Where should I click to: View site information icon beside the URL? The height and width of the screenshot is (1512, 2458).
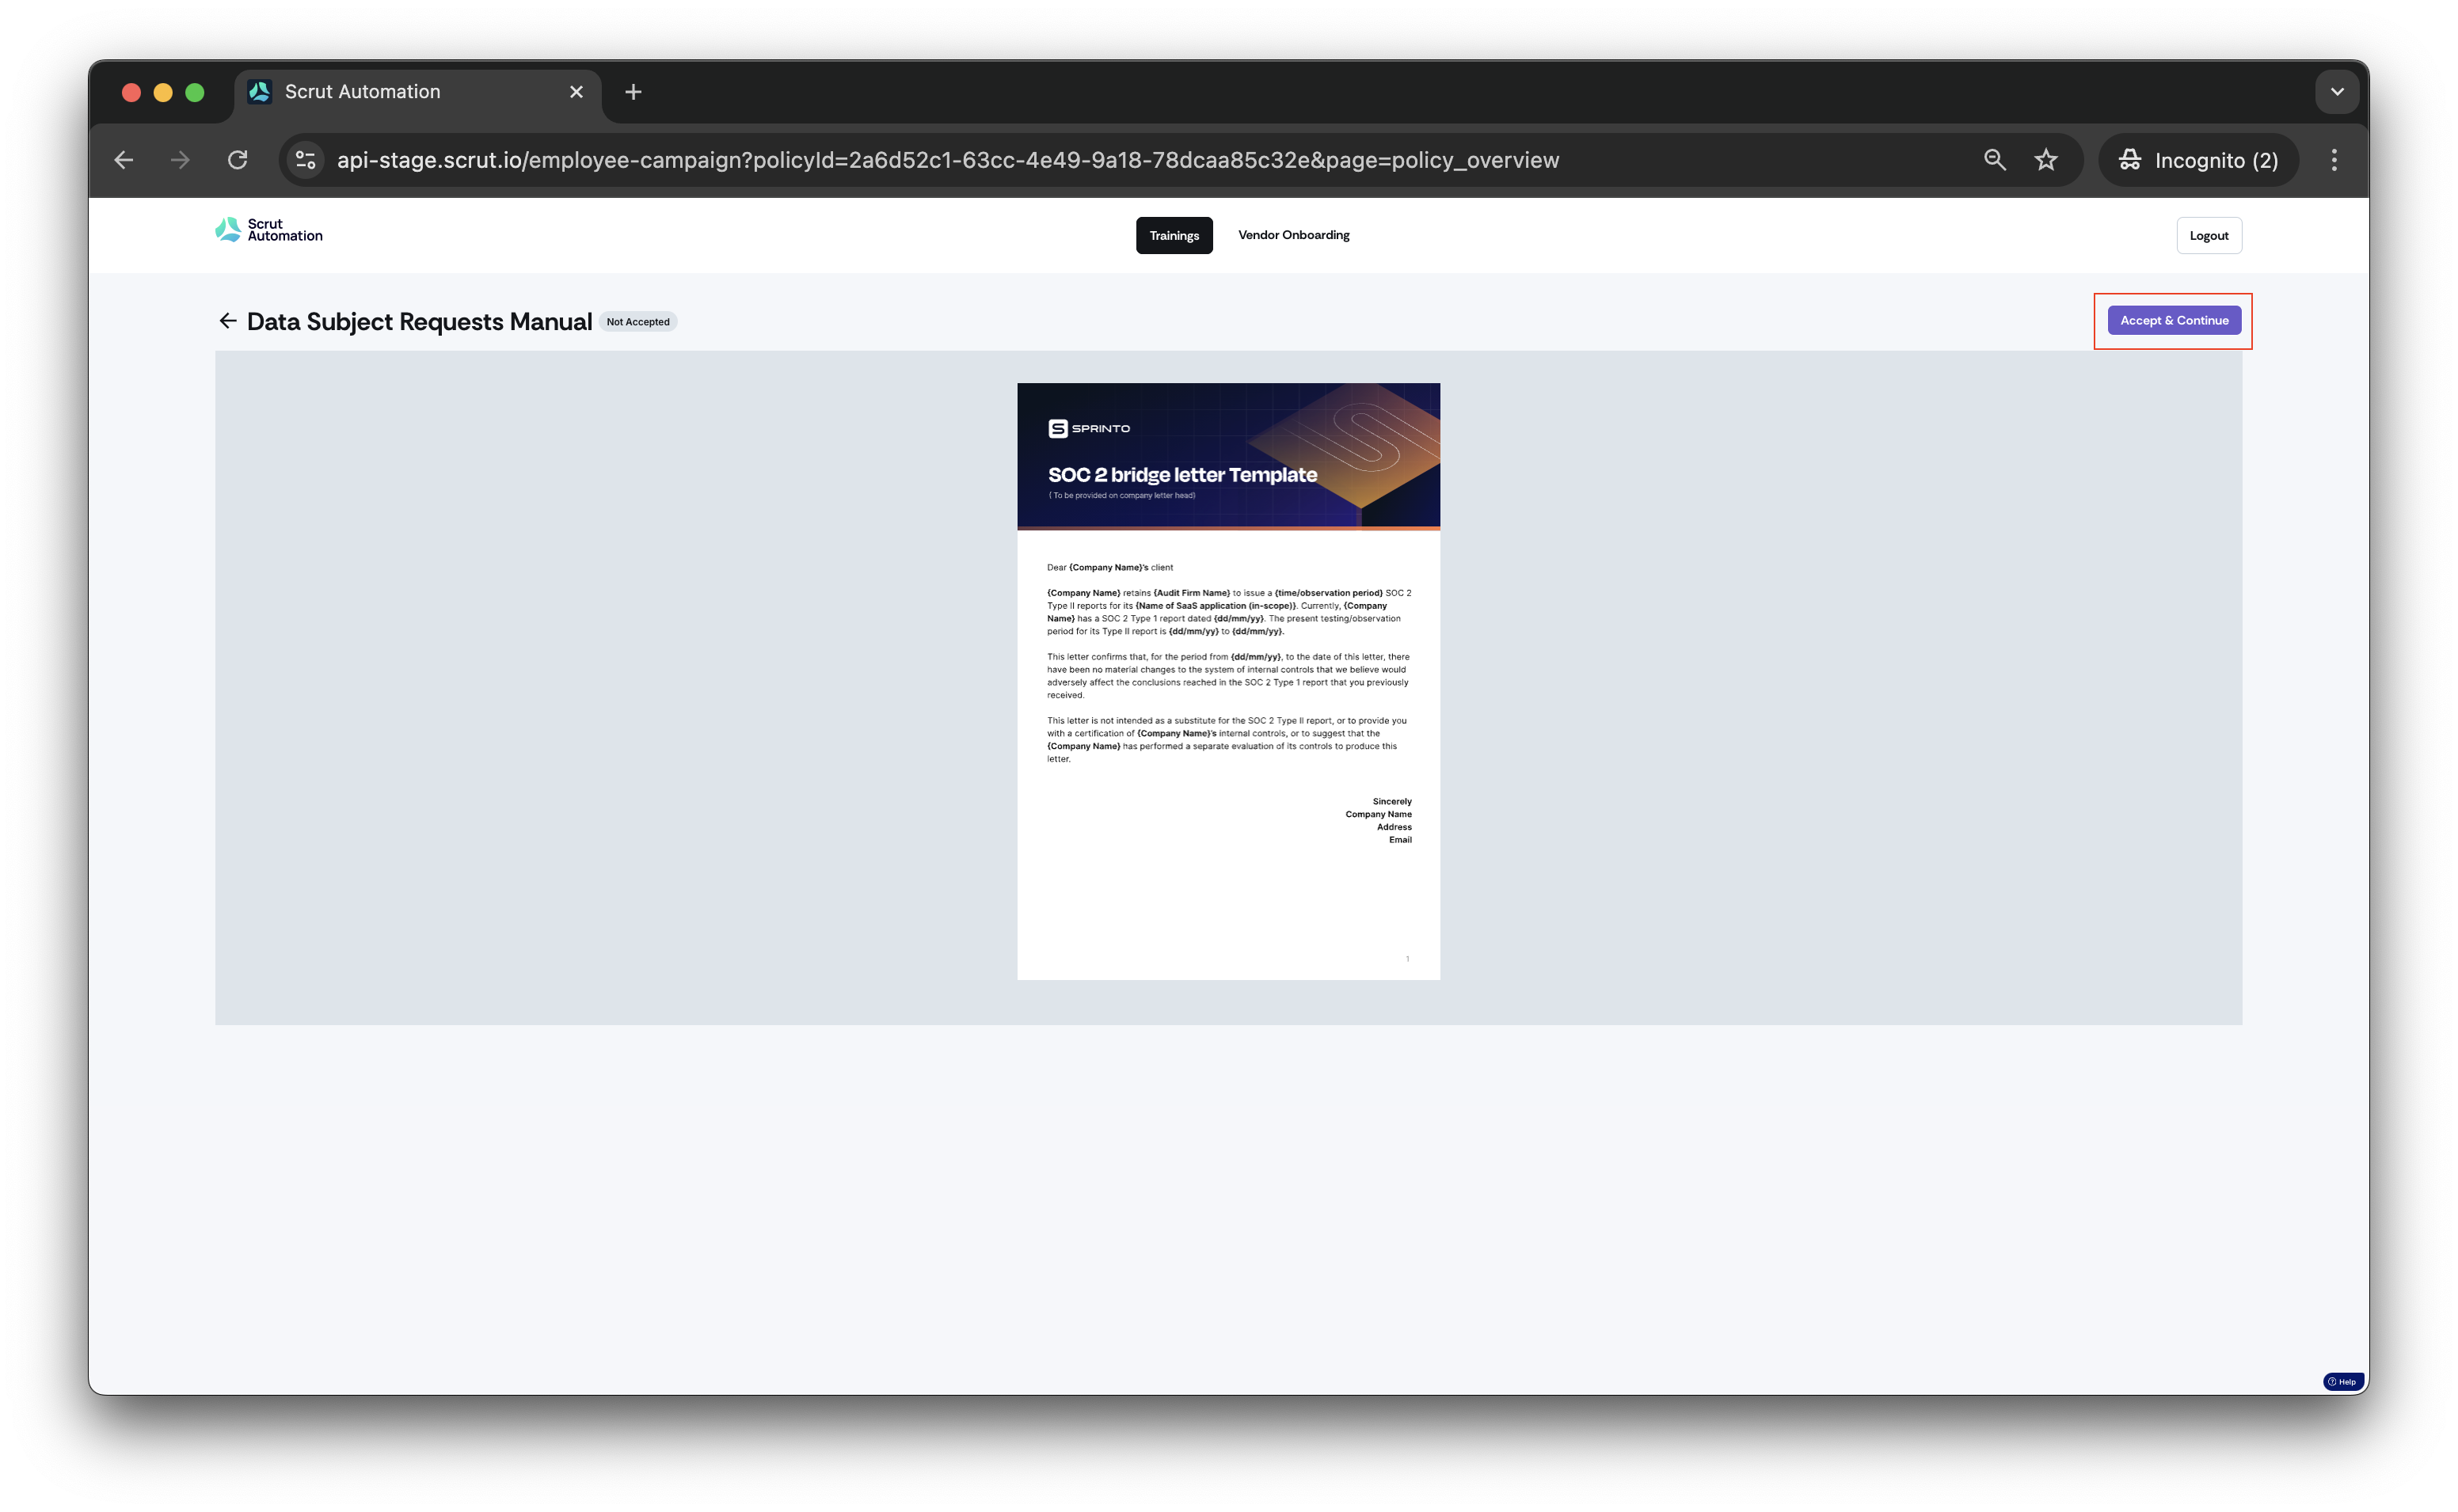point(306,160)
